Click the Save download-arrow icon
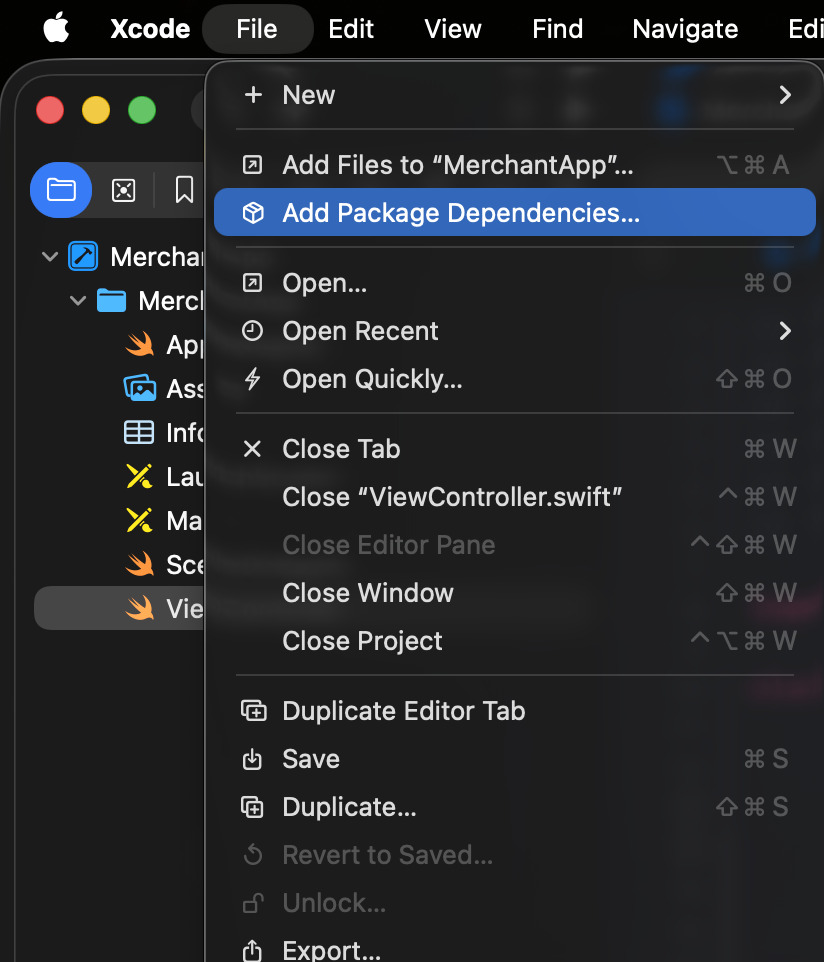This screenshot has width=824, height=962. tap(252, 759)
